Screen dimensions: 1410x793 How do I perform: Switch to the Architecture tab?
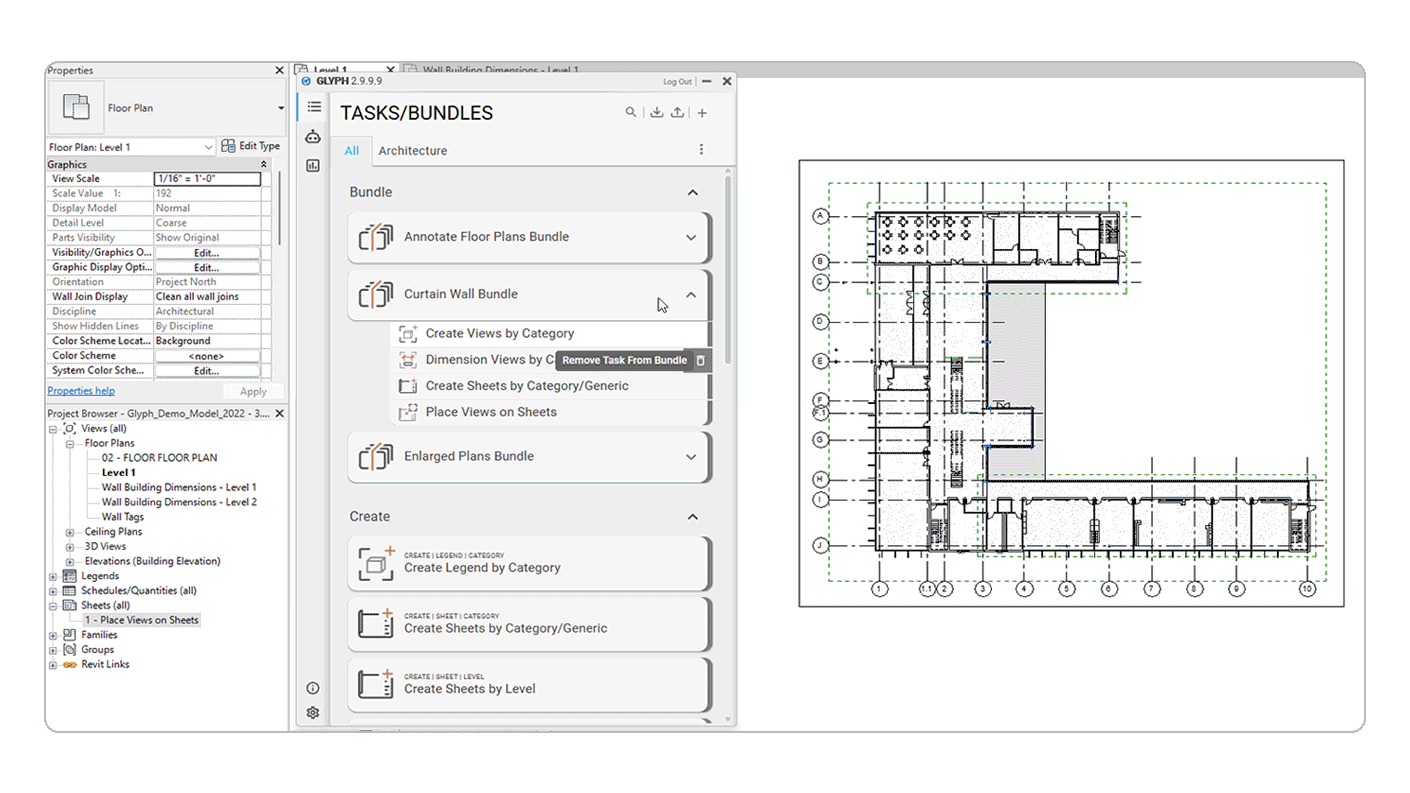(412, 150)
